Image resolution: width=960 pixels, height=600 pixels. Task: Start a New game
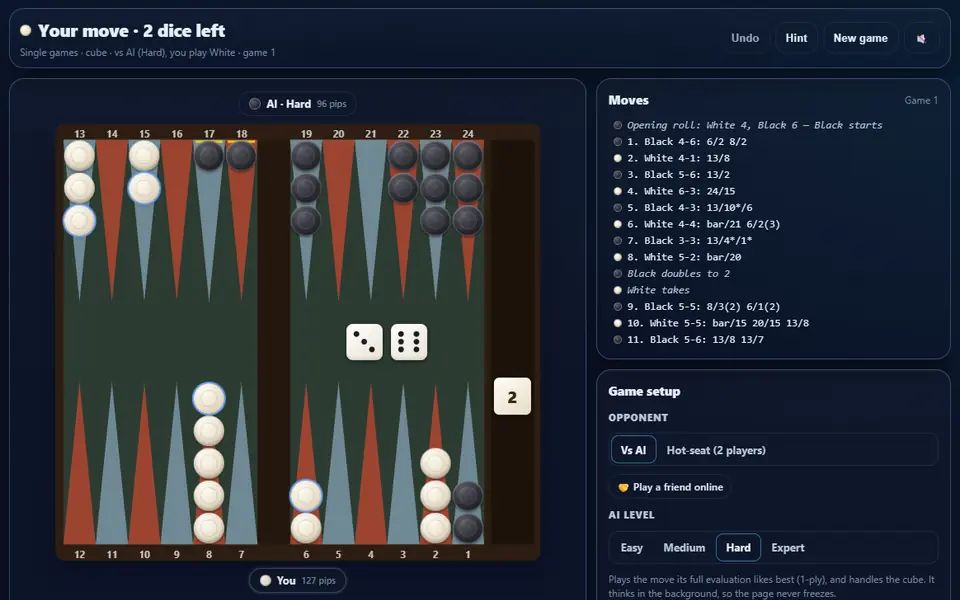(x=860, y=38)
